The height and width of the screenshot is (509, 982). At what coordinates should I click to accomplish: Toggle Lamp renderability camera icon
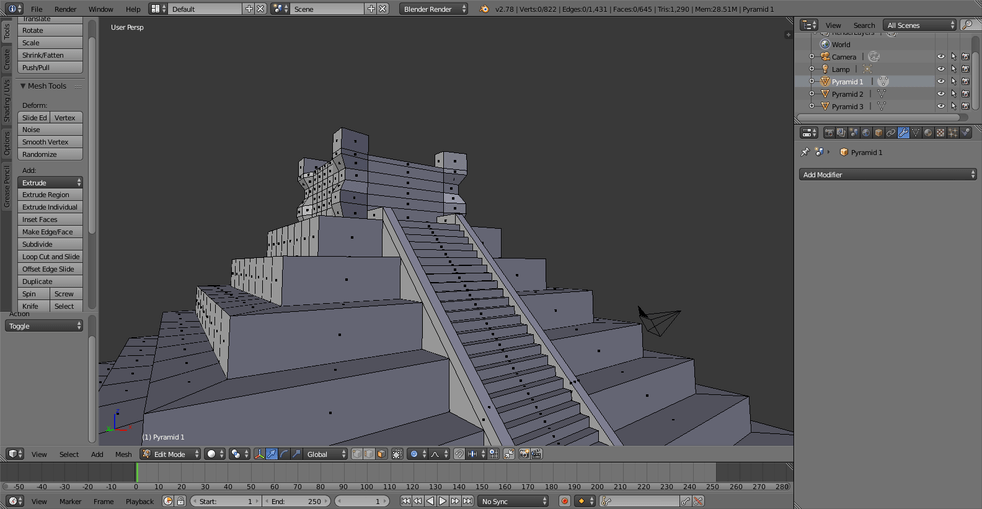[965, 69]
